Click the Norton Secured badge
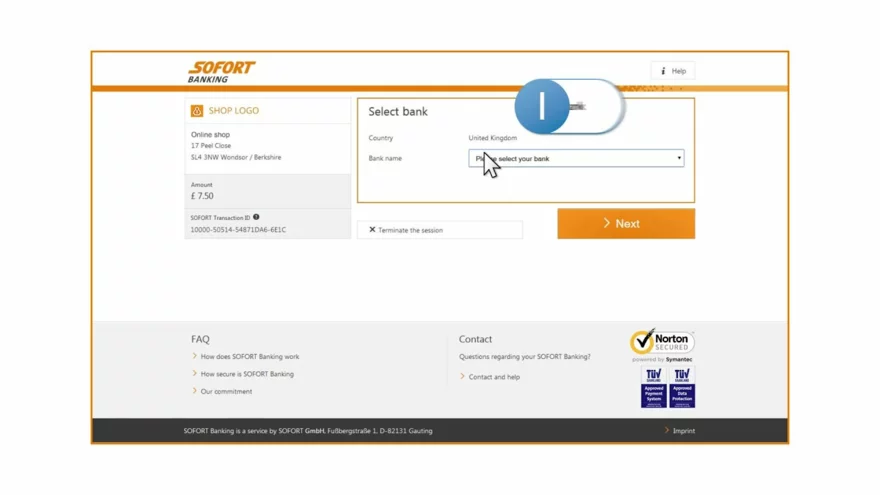Image resolution: width=880 pixels, height=495 pixels. [x=662, y=343]
